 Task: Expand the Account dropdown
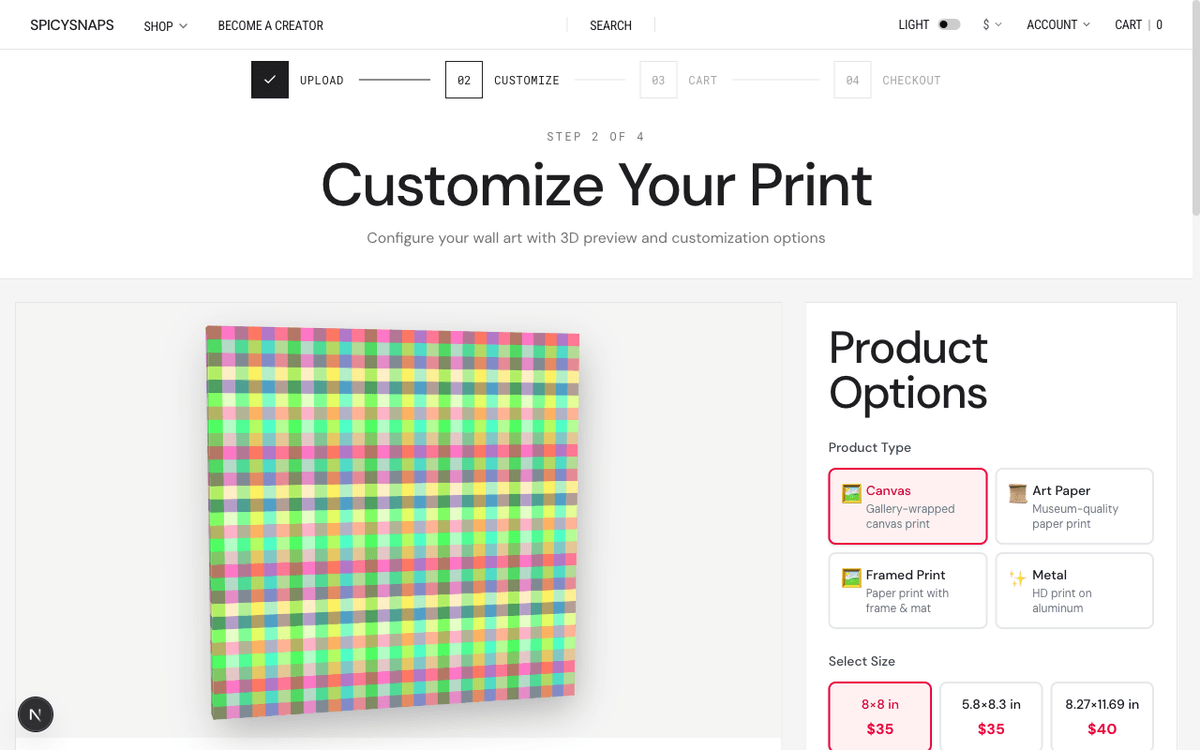[x=1058, y=25]
